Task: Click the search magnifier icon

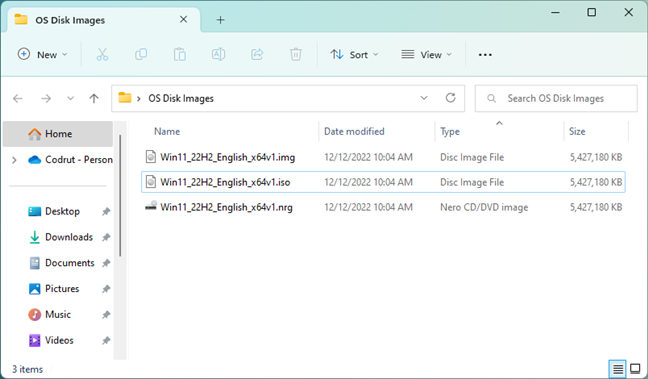Action: point(491,98)
